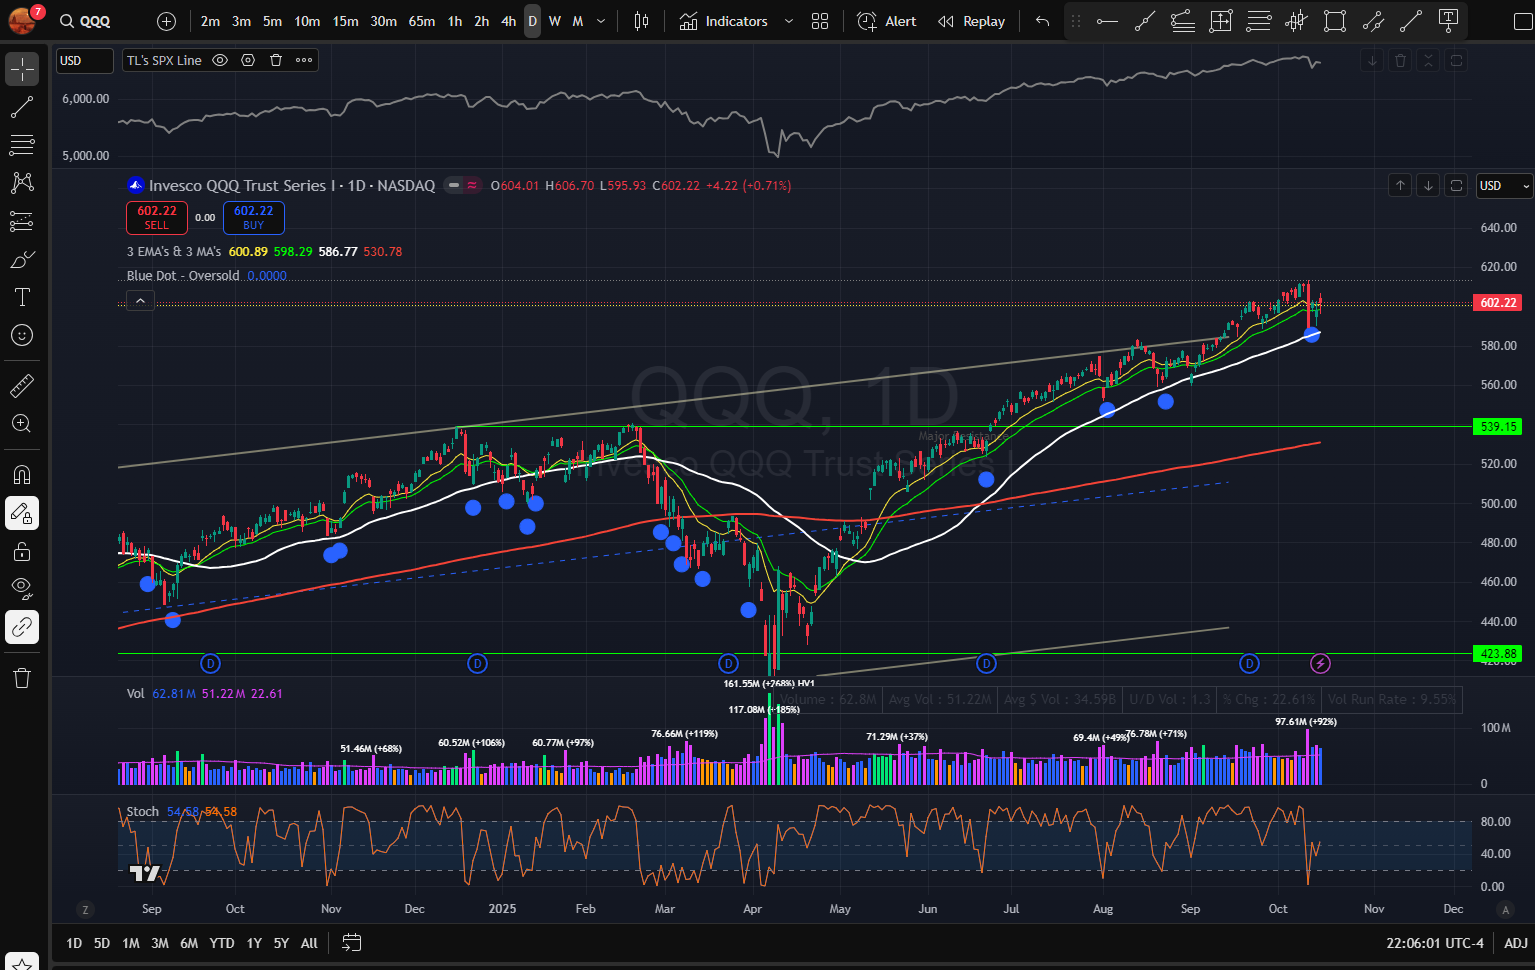Click the USD currency box in top pane
This screenshot has height=970, width=1535.
point(84,60)
